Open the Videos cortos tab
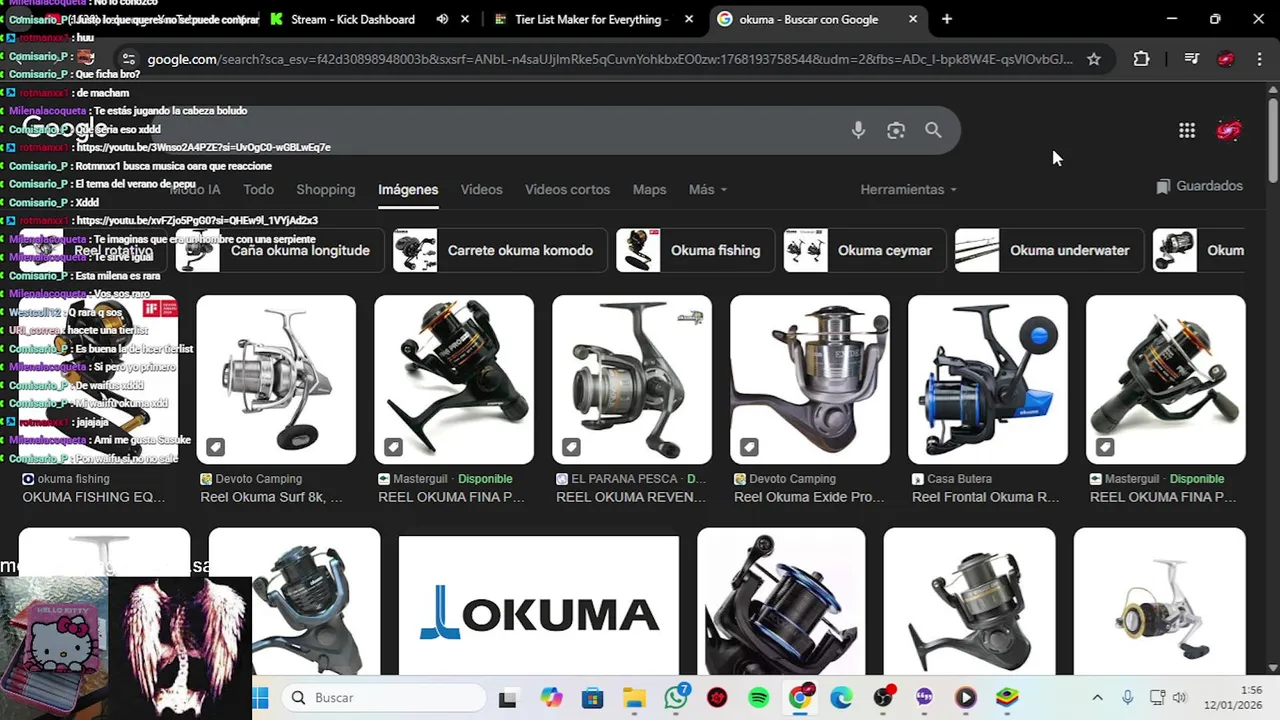 point(567,190)
